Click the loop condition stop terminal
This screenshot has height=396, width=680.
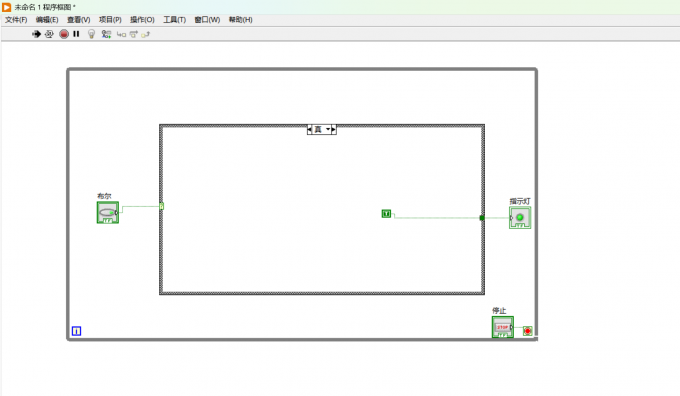[527, 331]
